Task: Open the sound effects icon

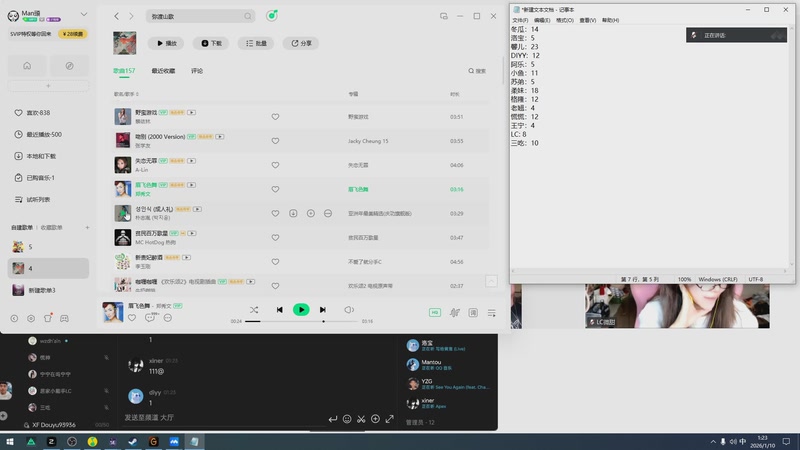Action: [x=454, y=313]
